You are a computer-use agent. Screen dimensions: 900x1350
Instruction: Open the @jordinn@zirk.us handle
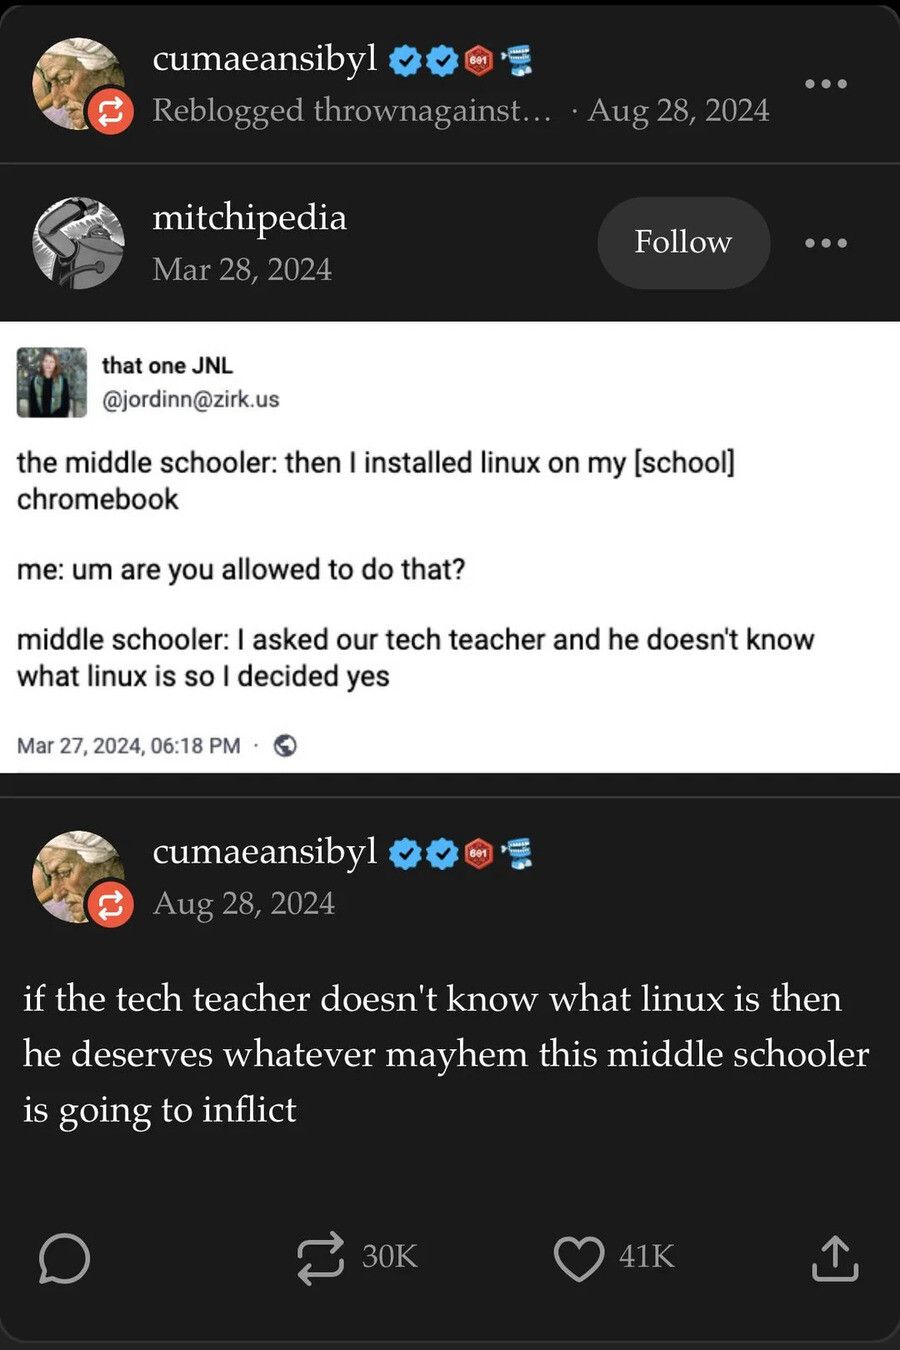click(x=190, y=399)
